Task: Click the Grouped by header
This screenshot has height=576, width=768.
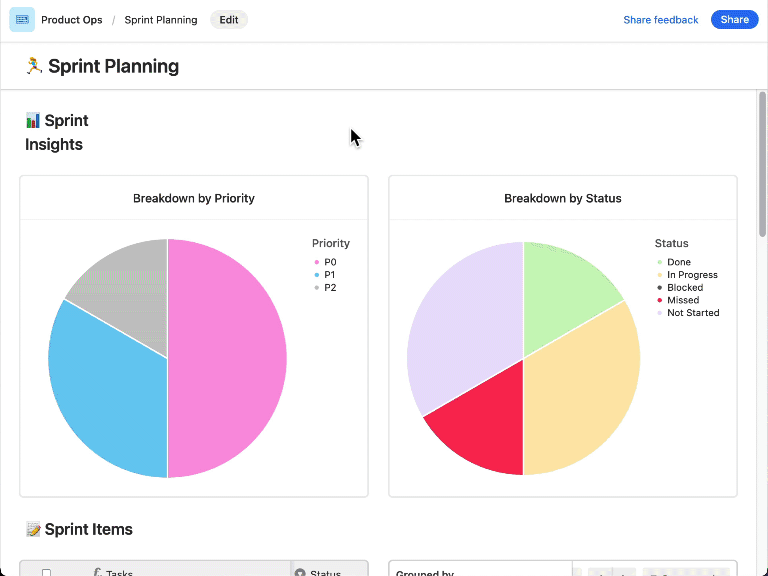Action: click(x=425, y=573)
